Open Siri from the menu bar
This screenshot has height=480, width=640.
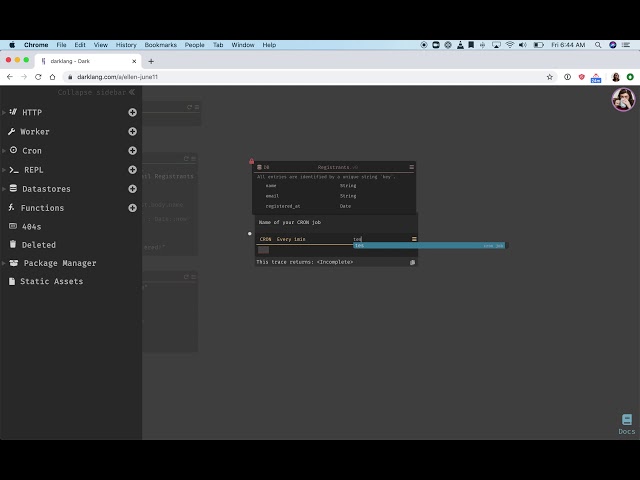612,45
